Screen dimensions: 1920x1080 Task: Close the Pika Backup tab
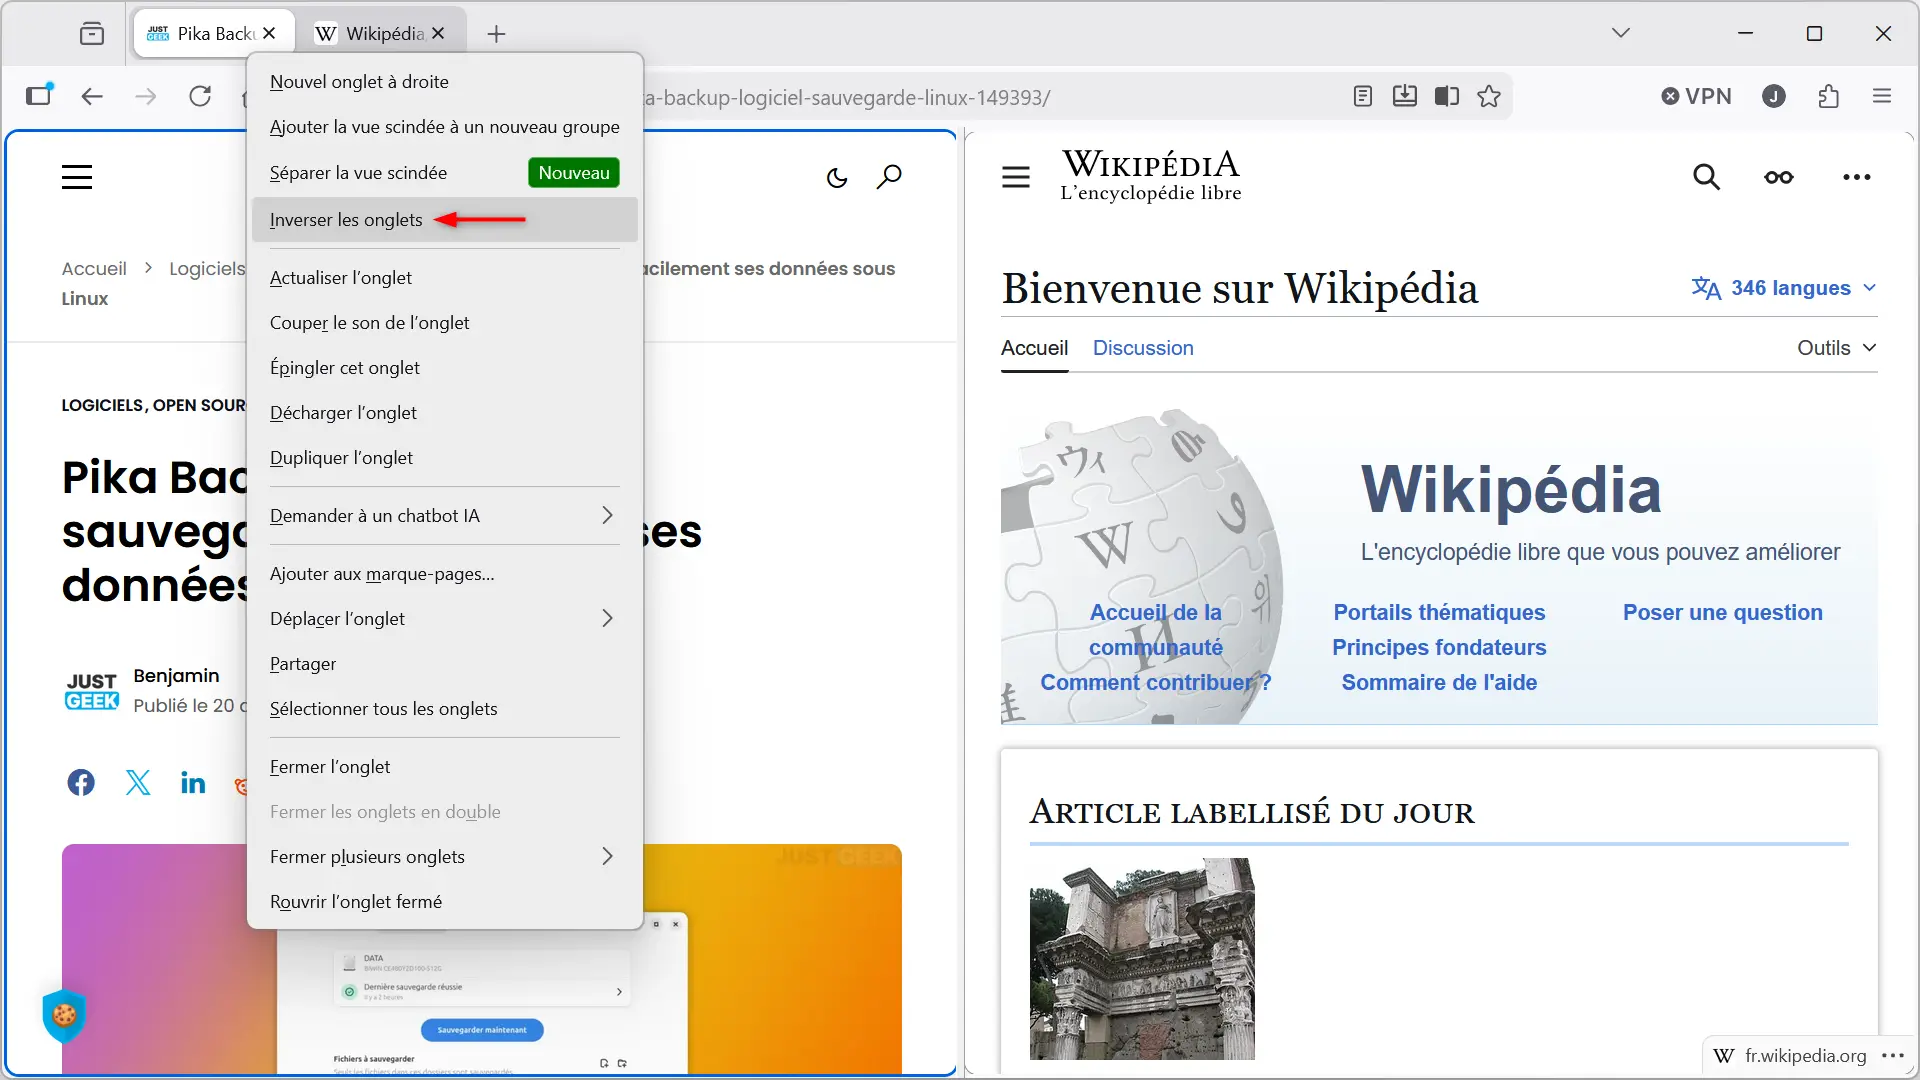click(x=269, y=33)
